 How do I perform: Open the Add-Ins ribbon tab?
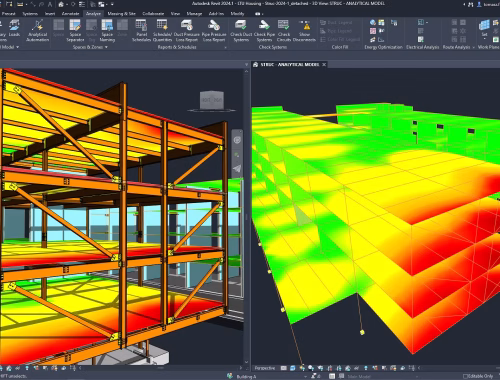pyautogui.click(x=216, y=14)
